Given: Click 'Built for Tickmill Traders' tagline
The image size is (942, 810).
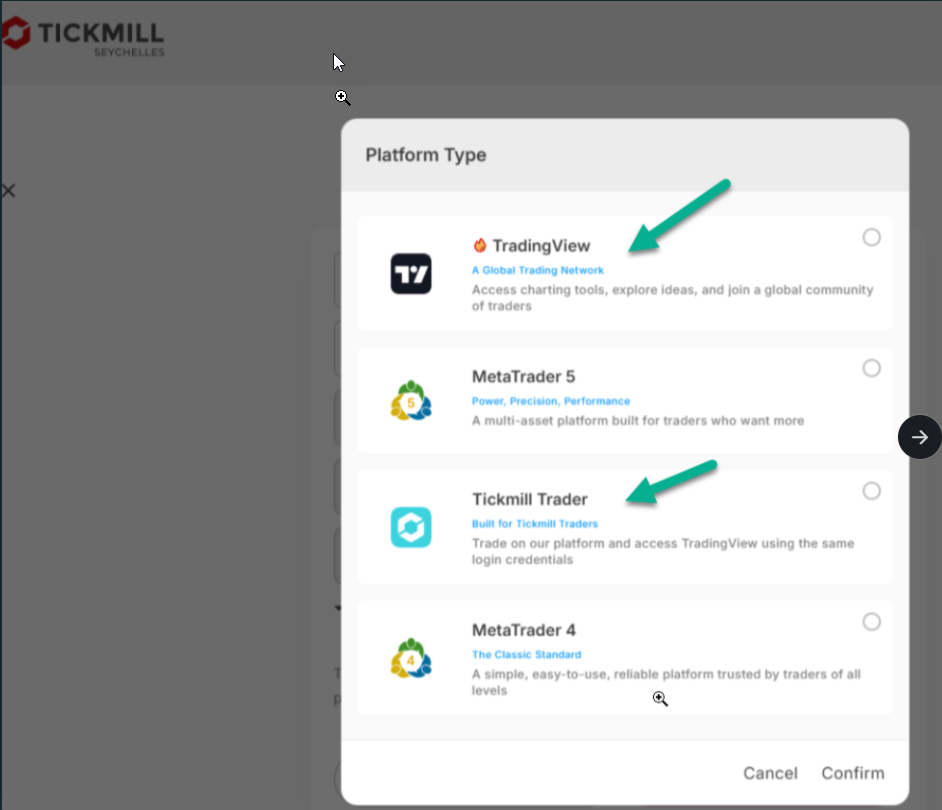Looking at the screenshot, I should [535, 524].
